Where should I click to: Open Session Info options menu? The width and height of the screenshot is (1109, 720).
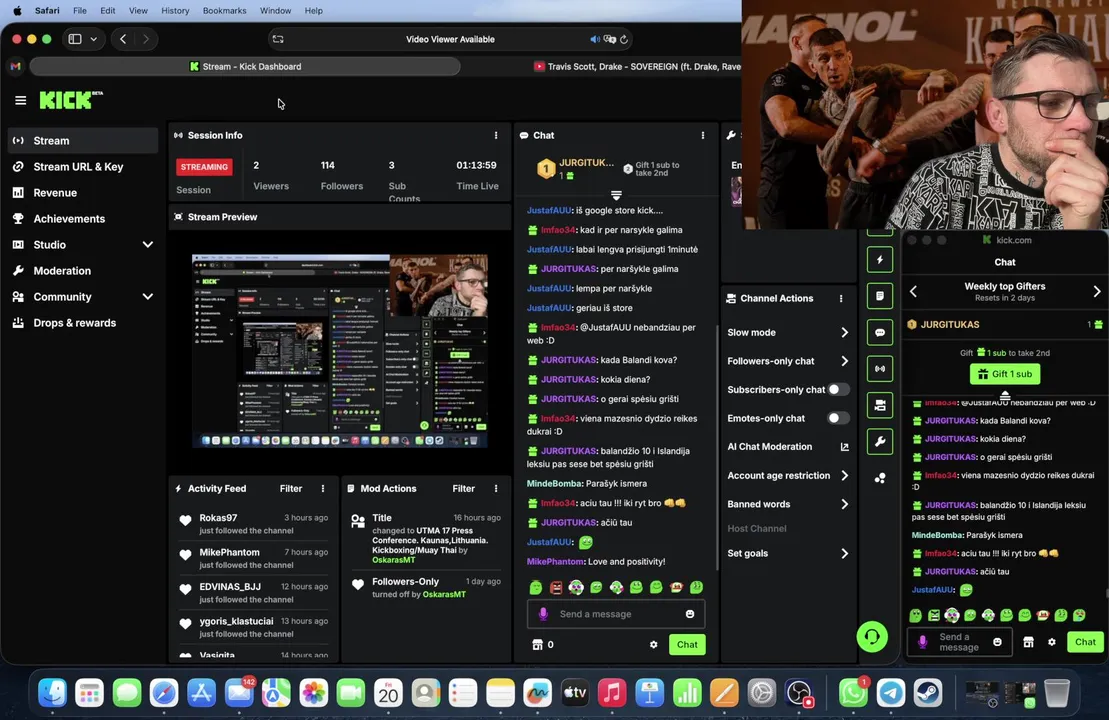(496, 135)
